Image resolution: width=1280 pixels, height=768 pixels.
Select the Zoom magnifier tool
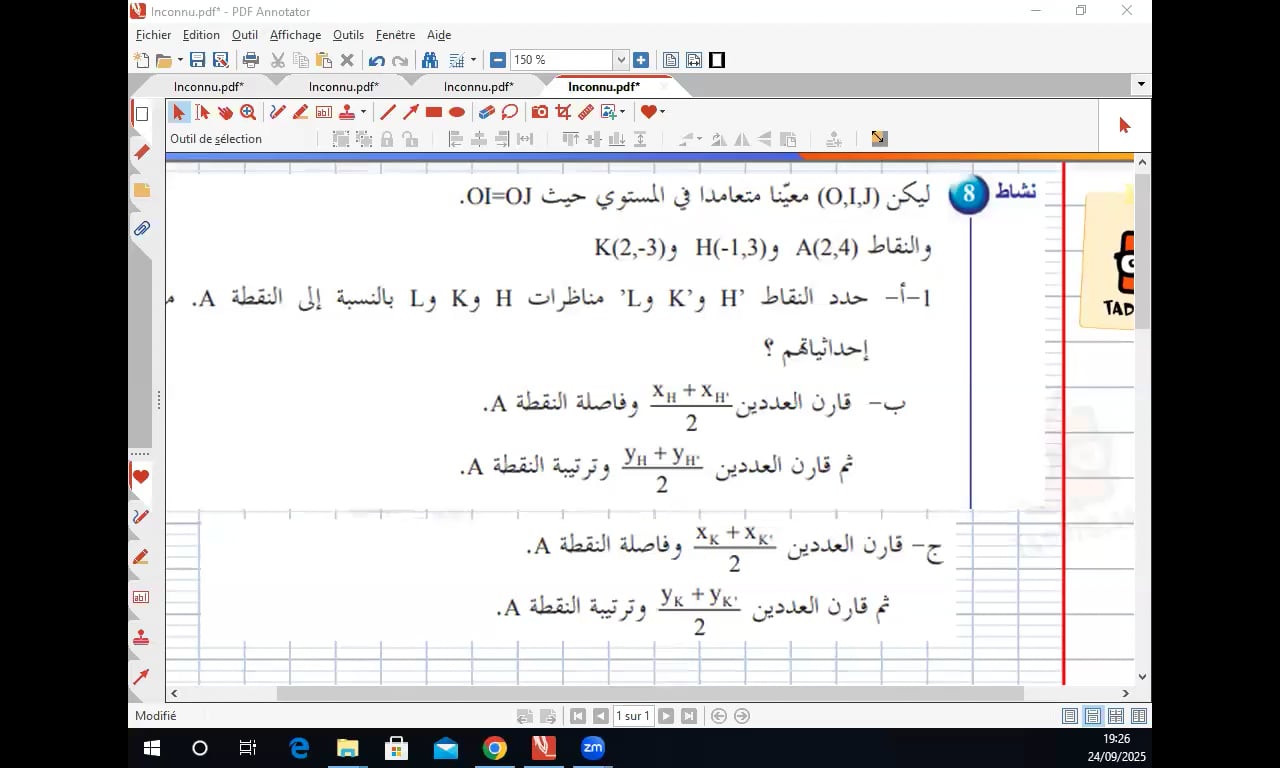point(248,112)
